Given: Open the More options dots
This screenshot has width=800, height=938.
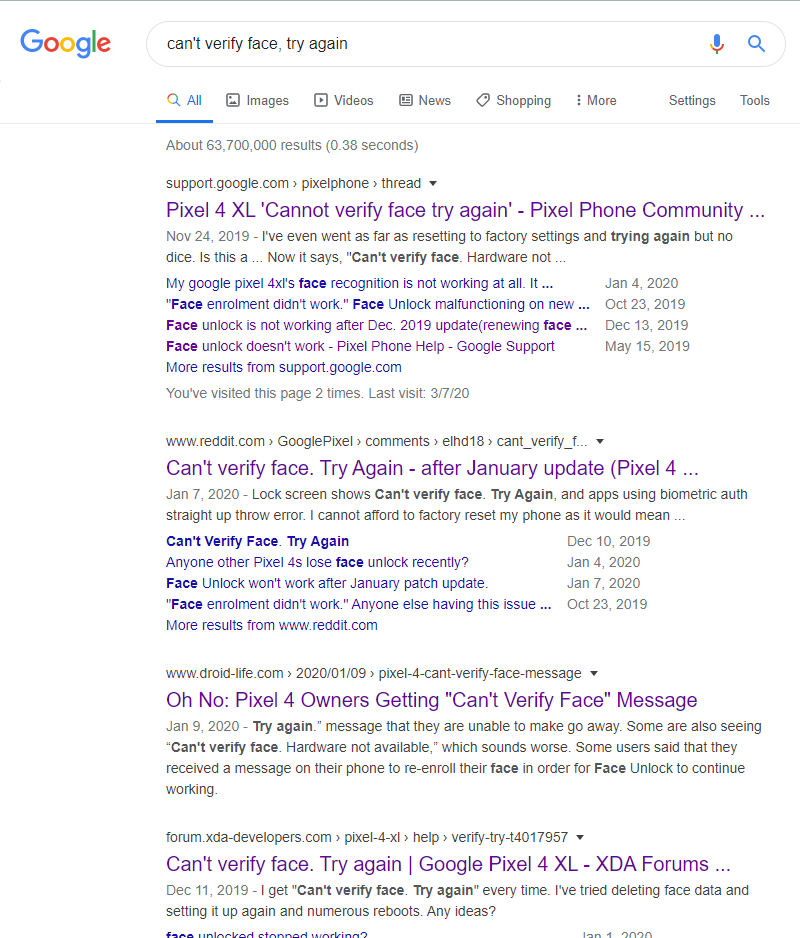Looking at the screenshot, I should coord(579,100).
